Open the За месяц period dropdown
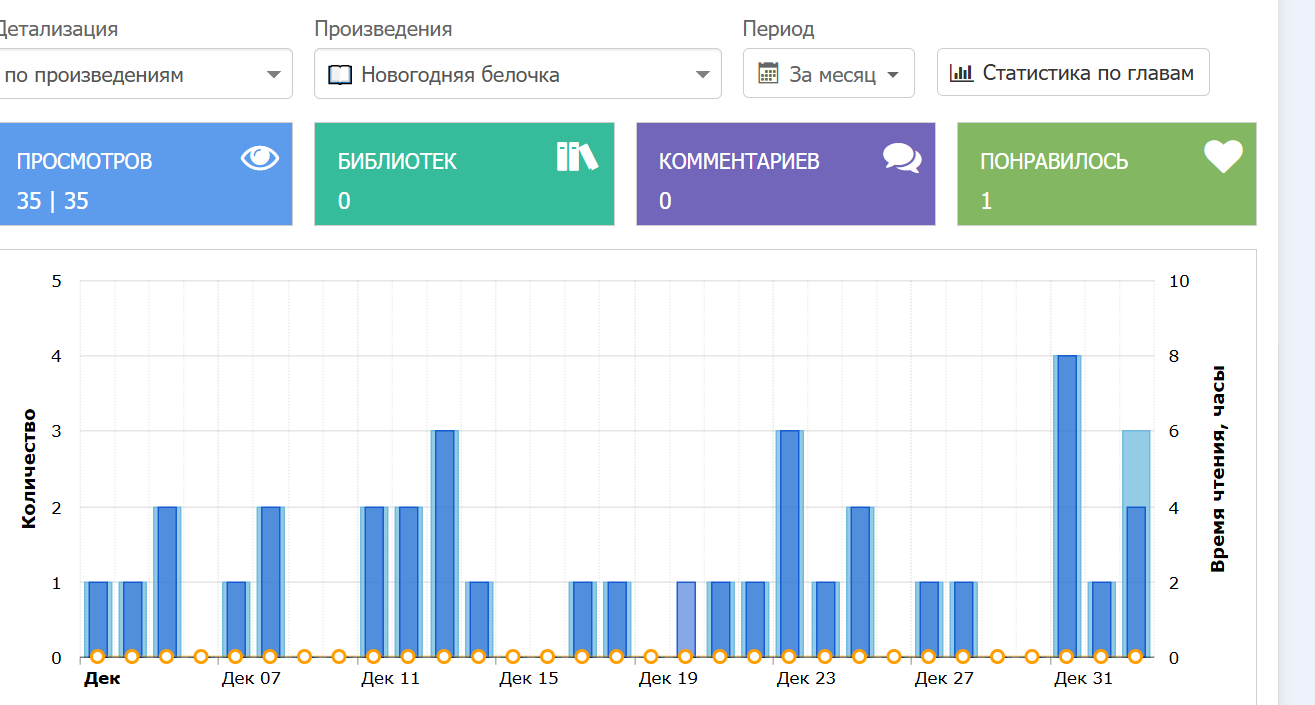Viewport: 1315px width, 705px height. (893, 75)
